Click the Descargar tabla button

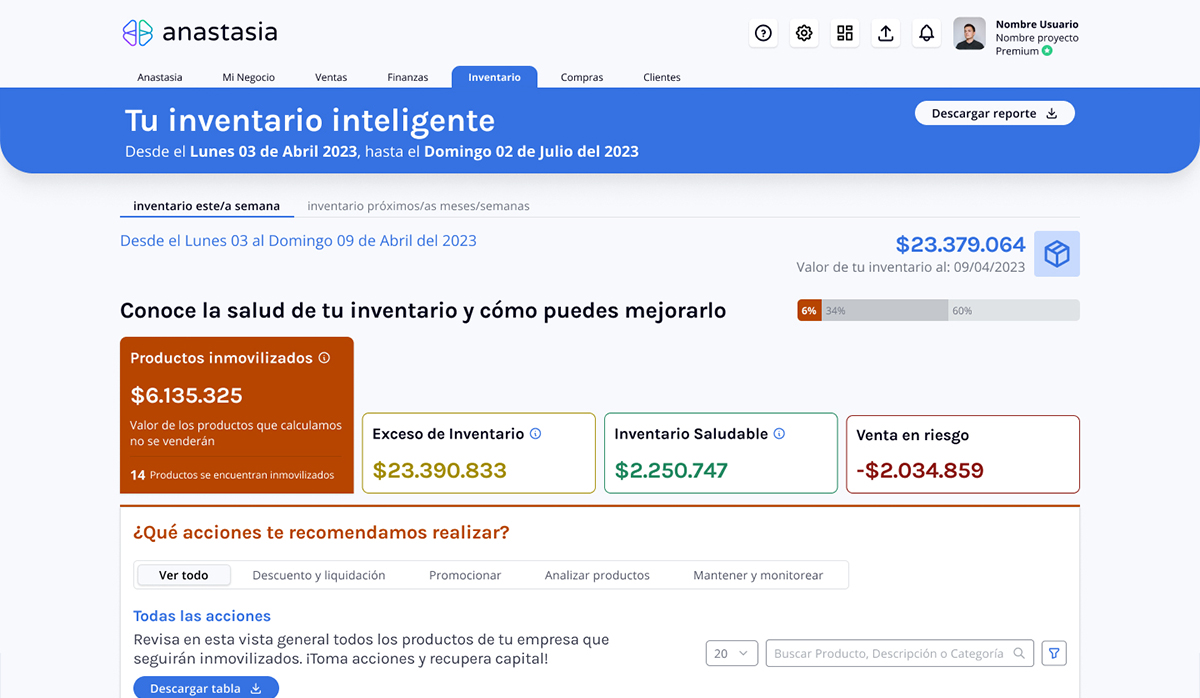point(206,688)
